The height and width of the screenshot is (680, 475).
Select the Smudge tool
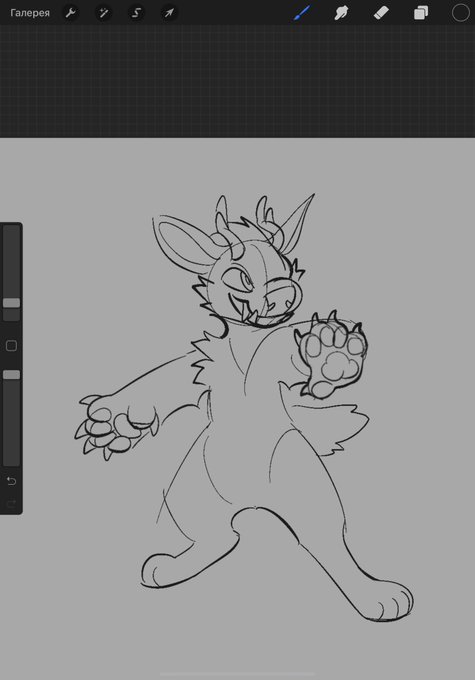point(341,13)
